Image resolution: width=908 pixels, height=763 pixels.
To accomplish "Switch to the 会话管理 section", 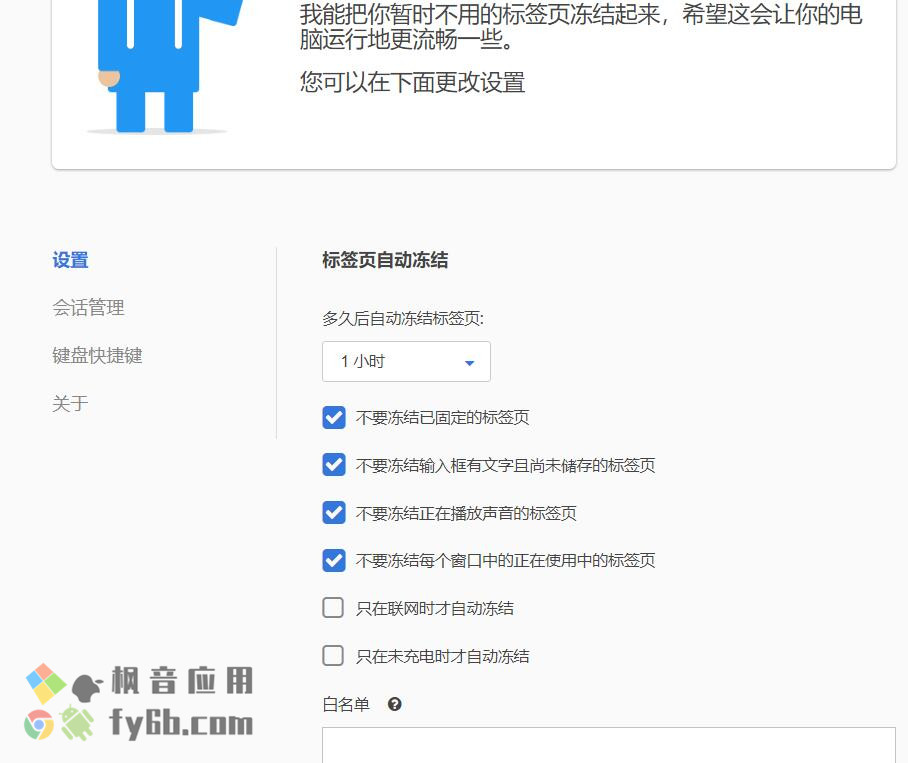I will [x=88, y=307].
